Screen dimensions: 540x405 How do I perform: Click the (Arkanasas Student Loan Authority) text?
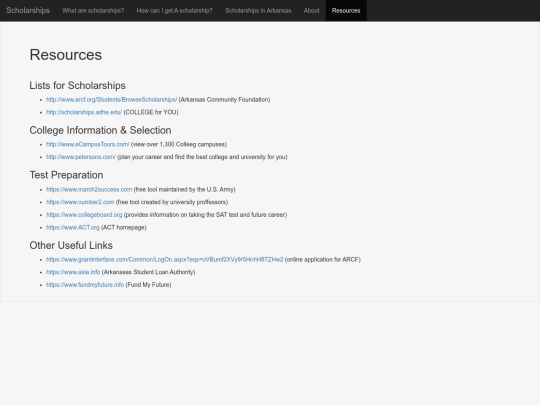148,272
